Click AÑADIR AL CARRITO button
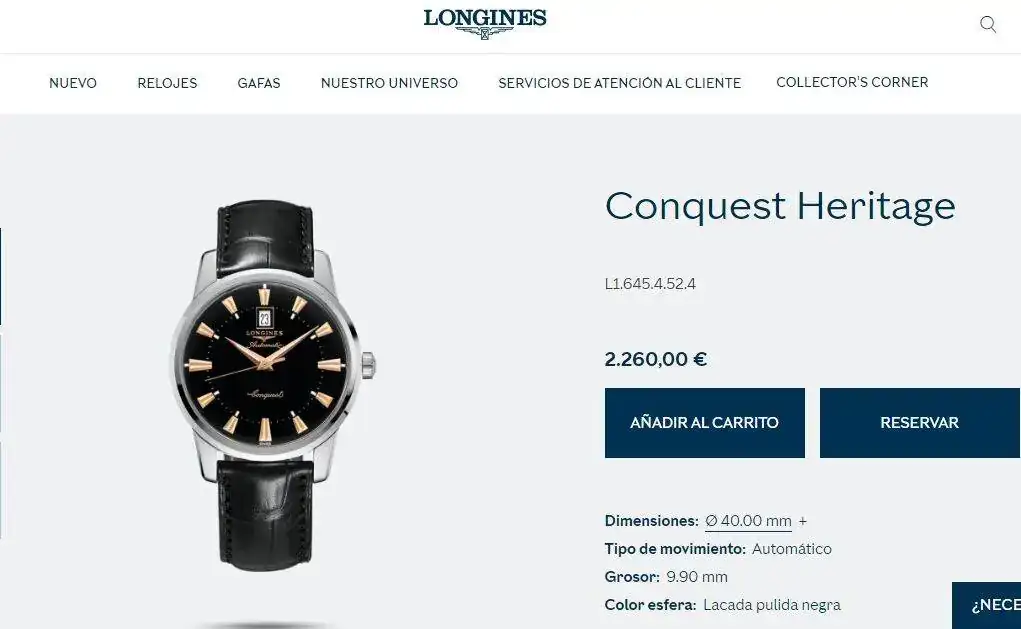 705,423
